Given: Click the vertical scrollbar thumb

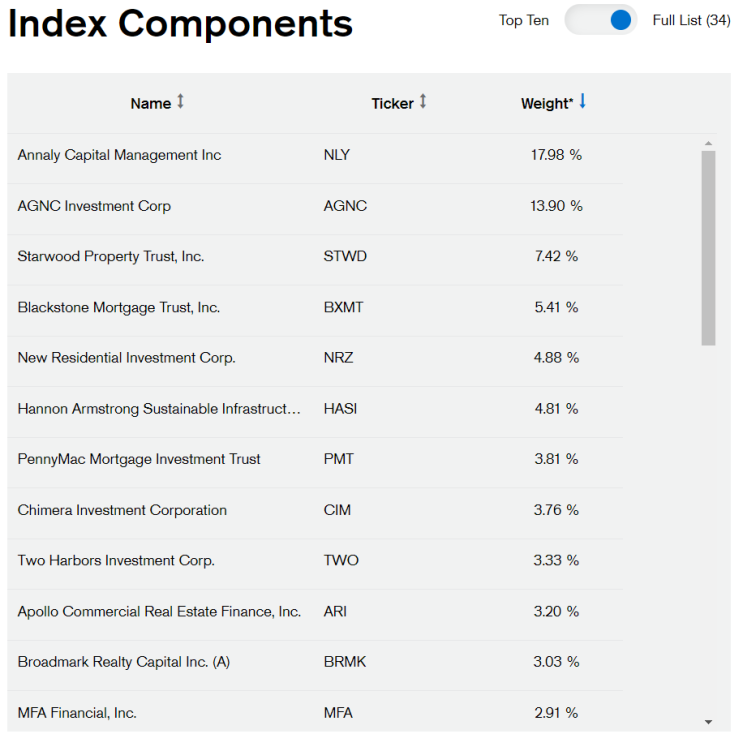Looking at the screenshot, I should click(x=708, y=248).
